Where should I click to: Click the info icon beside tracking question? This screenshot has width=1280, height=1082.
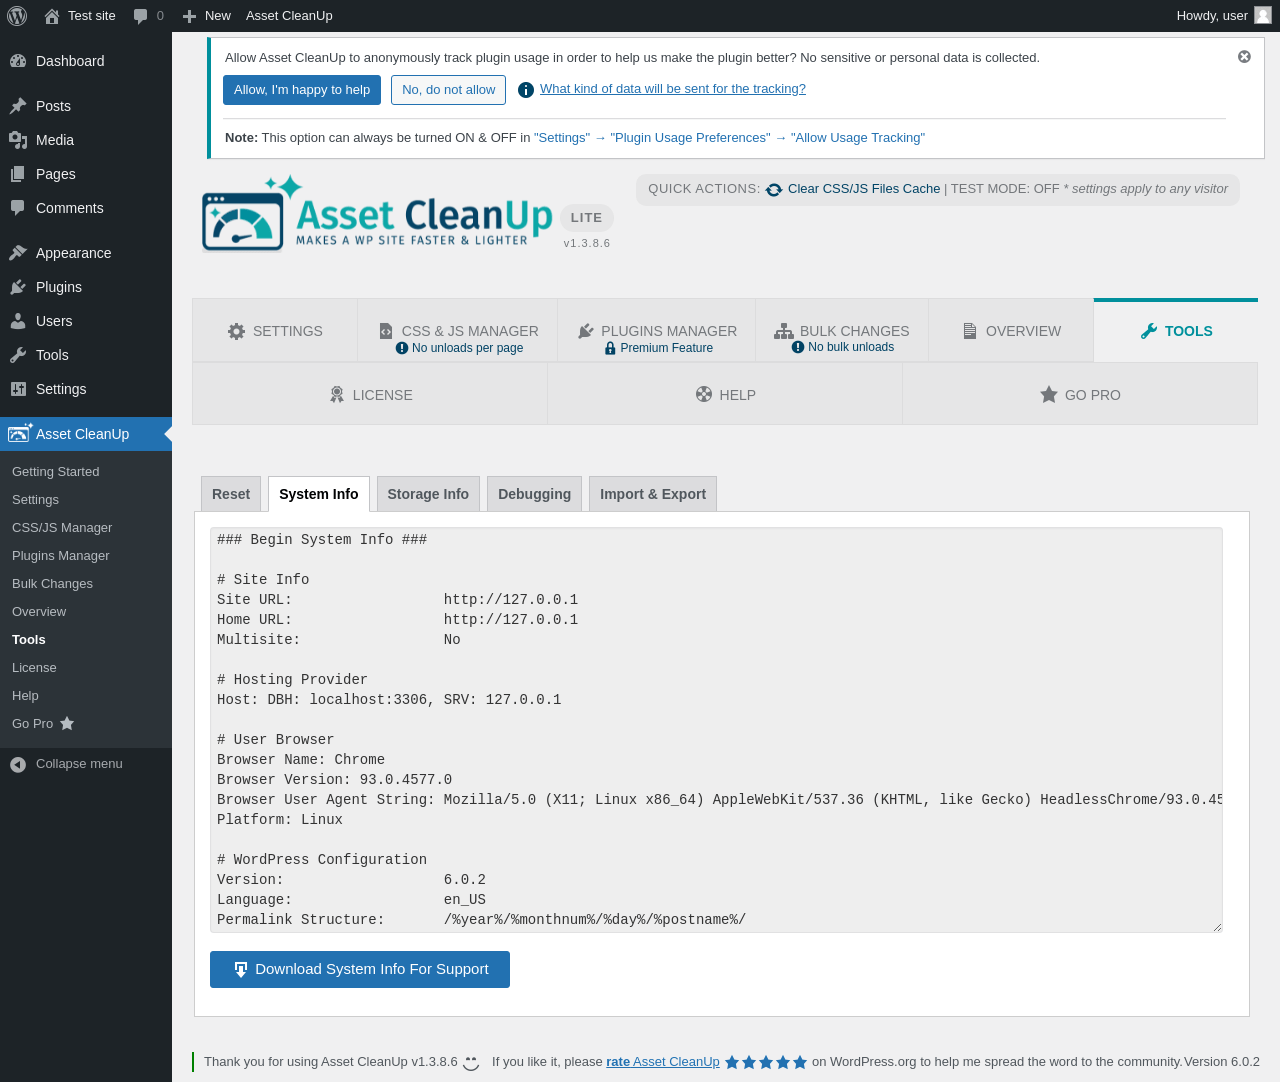526,90
